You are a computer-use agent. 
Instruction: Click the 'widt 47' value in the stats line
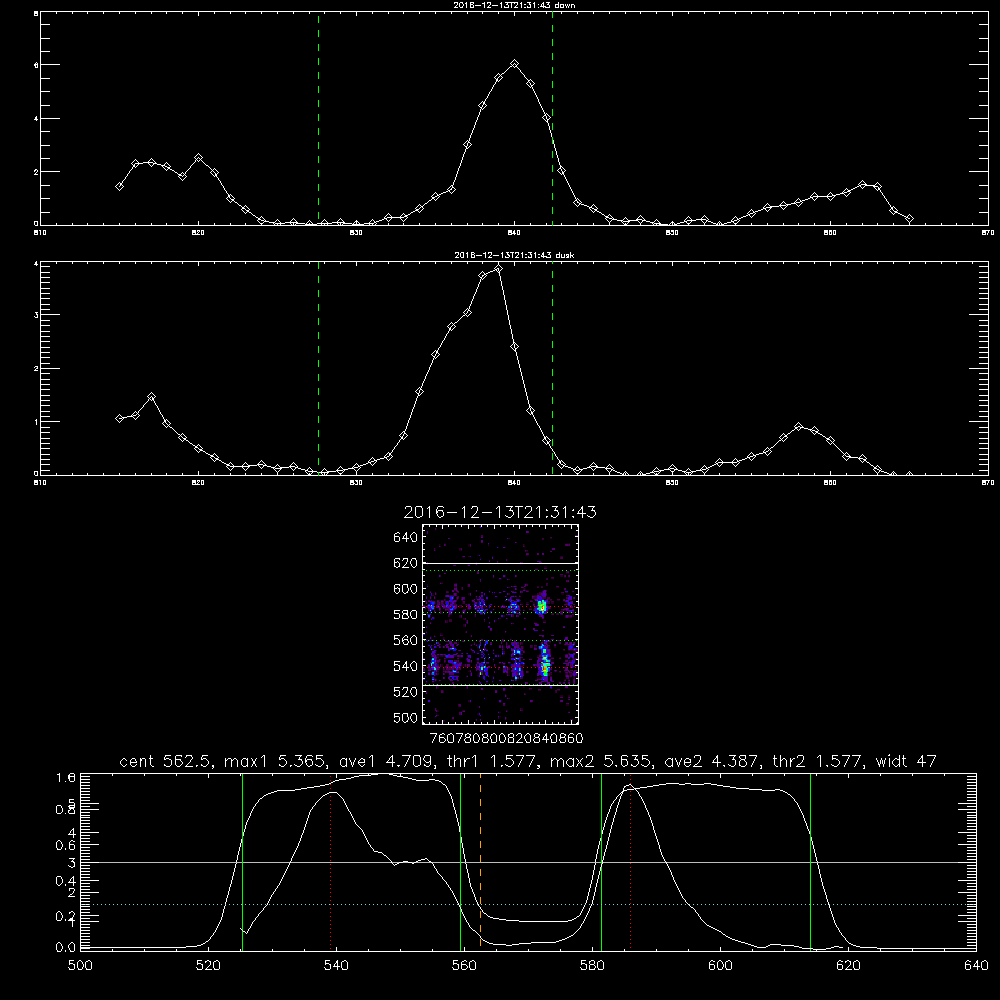point(906,761)
